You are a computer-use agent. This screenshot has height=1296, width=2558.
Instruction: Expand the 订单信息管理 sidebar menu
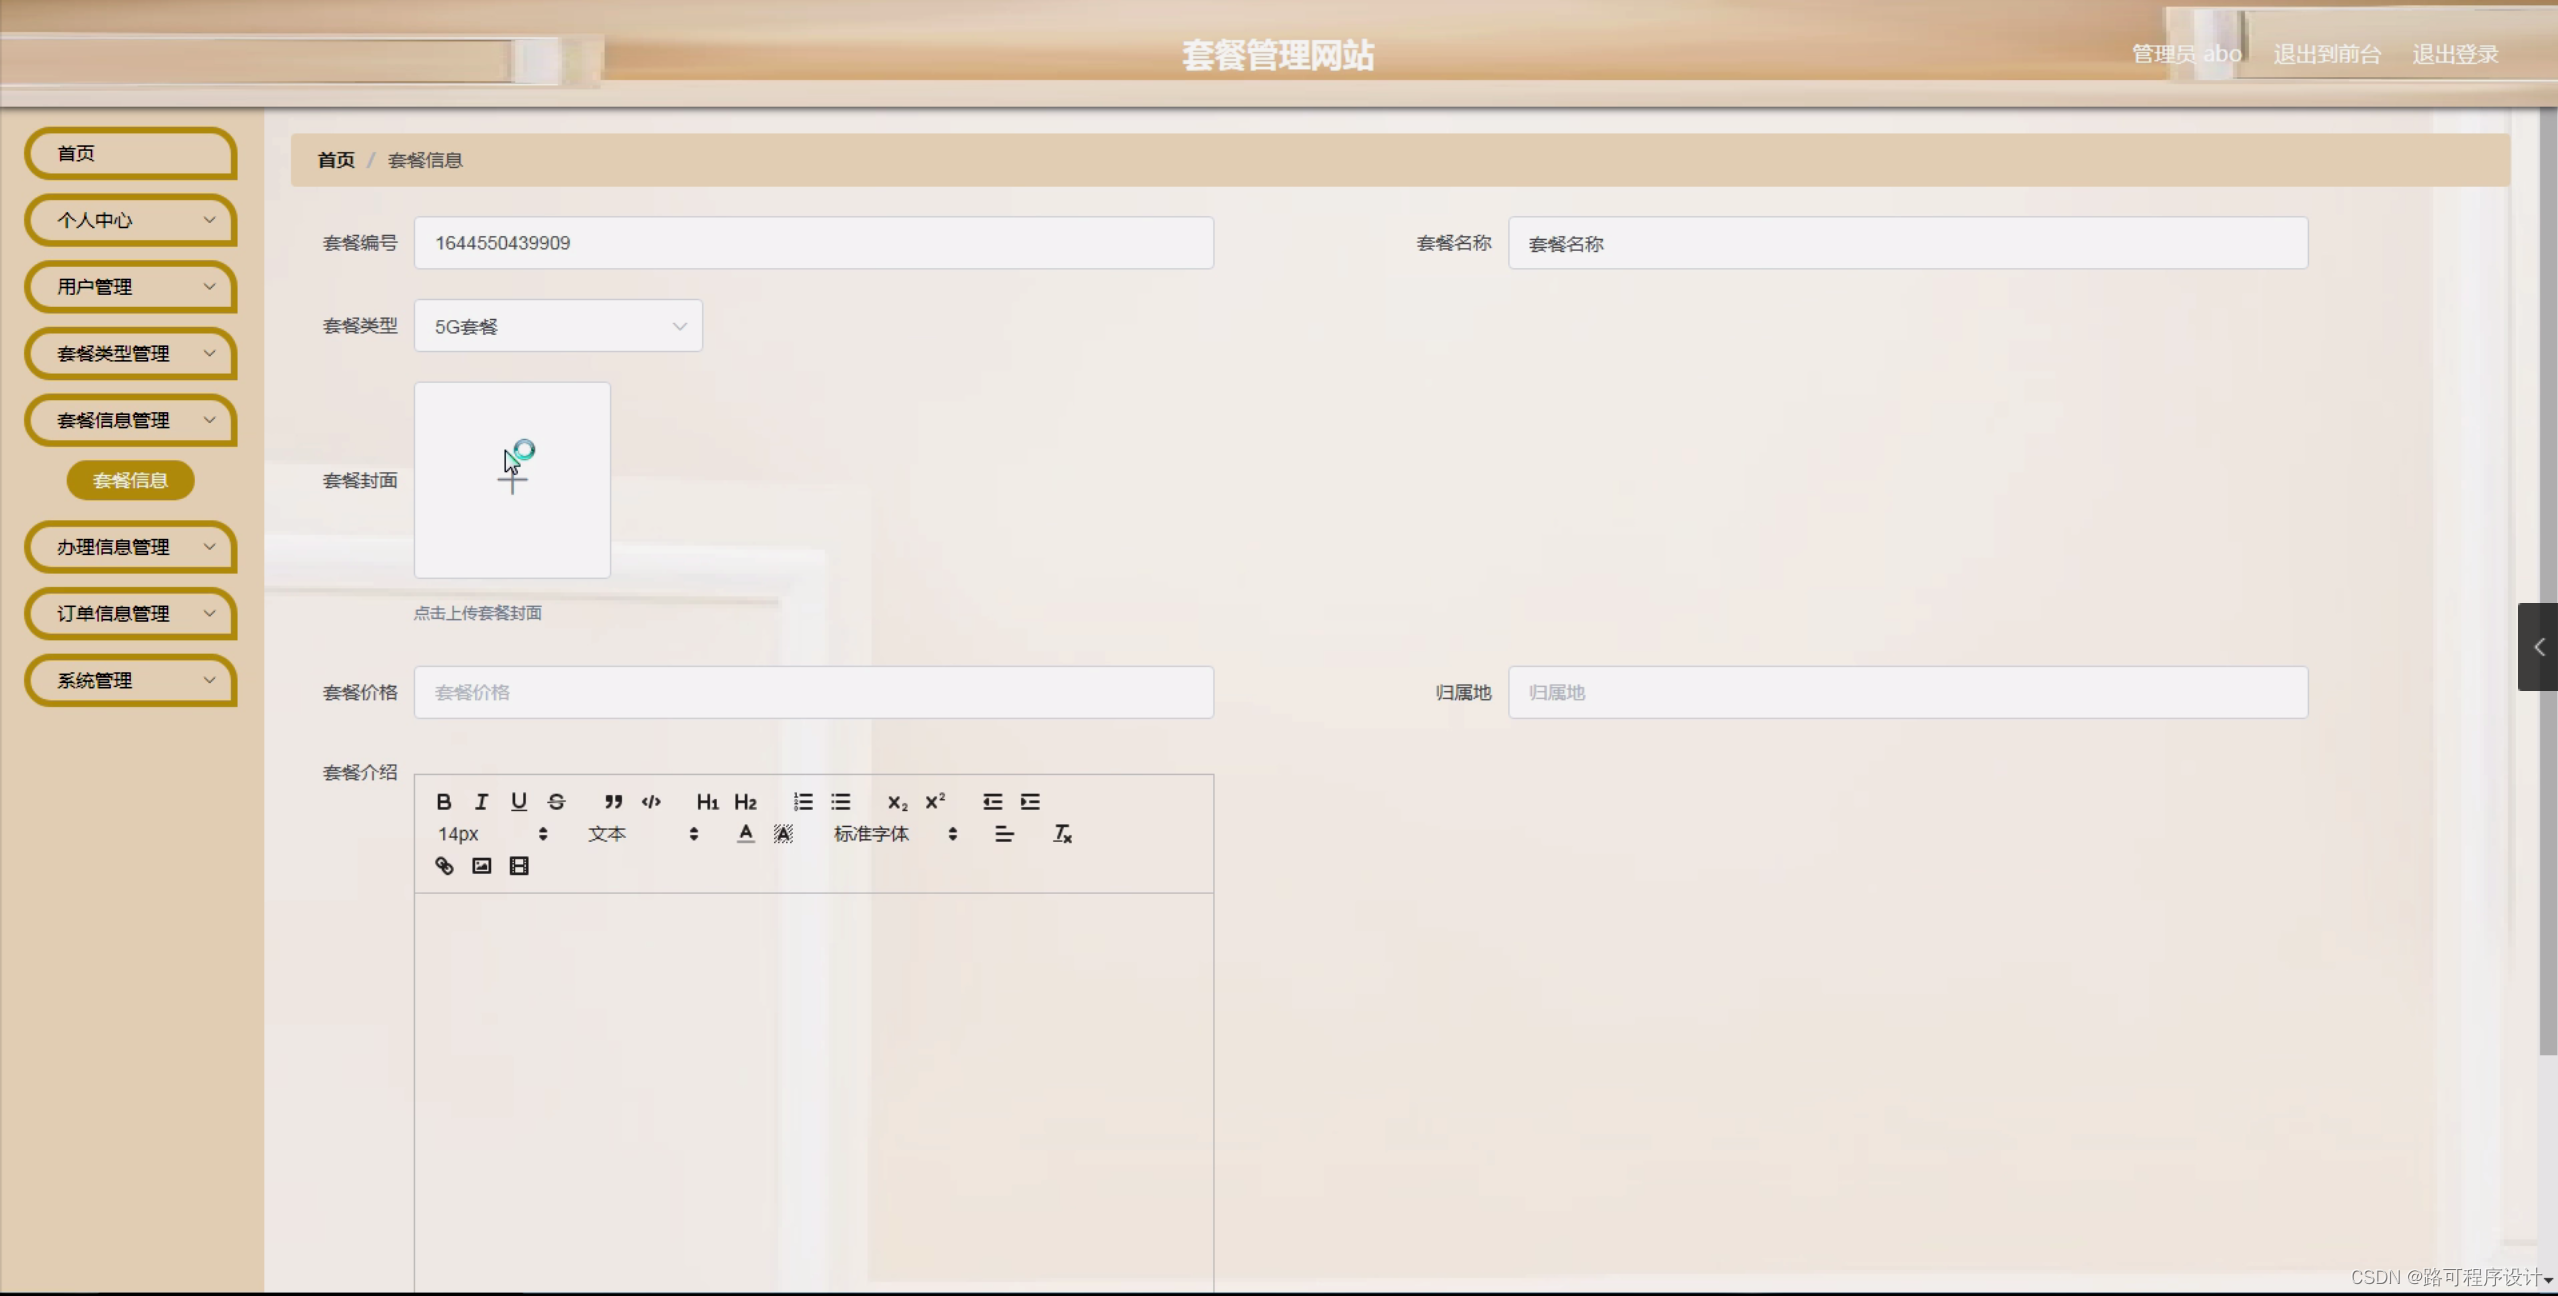[131, 614]
